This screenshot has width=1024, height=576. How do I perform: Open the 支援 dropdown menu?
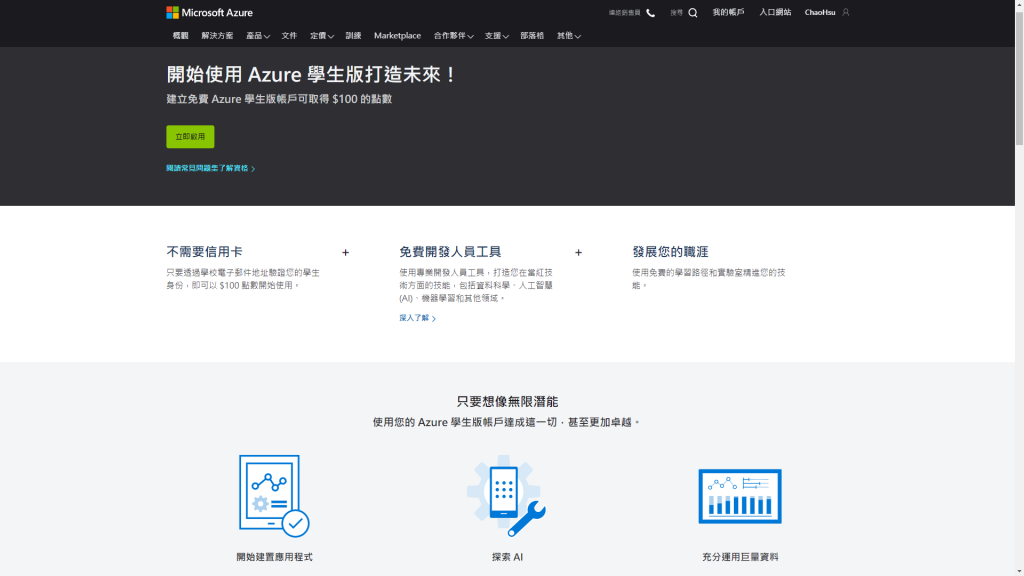click(x=496, y=36)
